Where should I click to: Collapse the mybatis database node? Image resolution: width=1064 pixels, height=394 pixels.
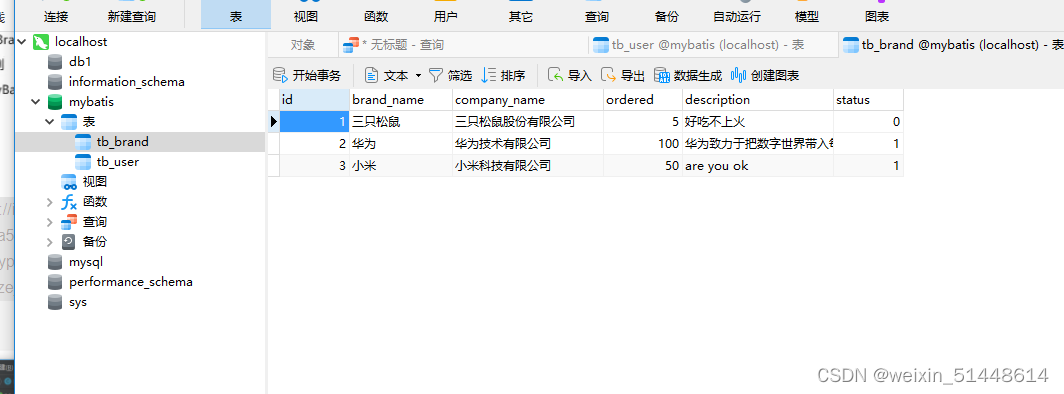[x=36, y=102]
